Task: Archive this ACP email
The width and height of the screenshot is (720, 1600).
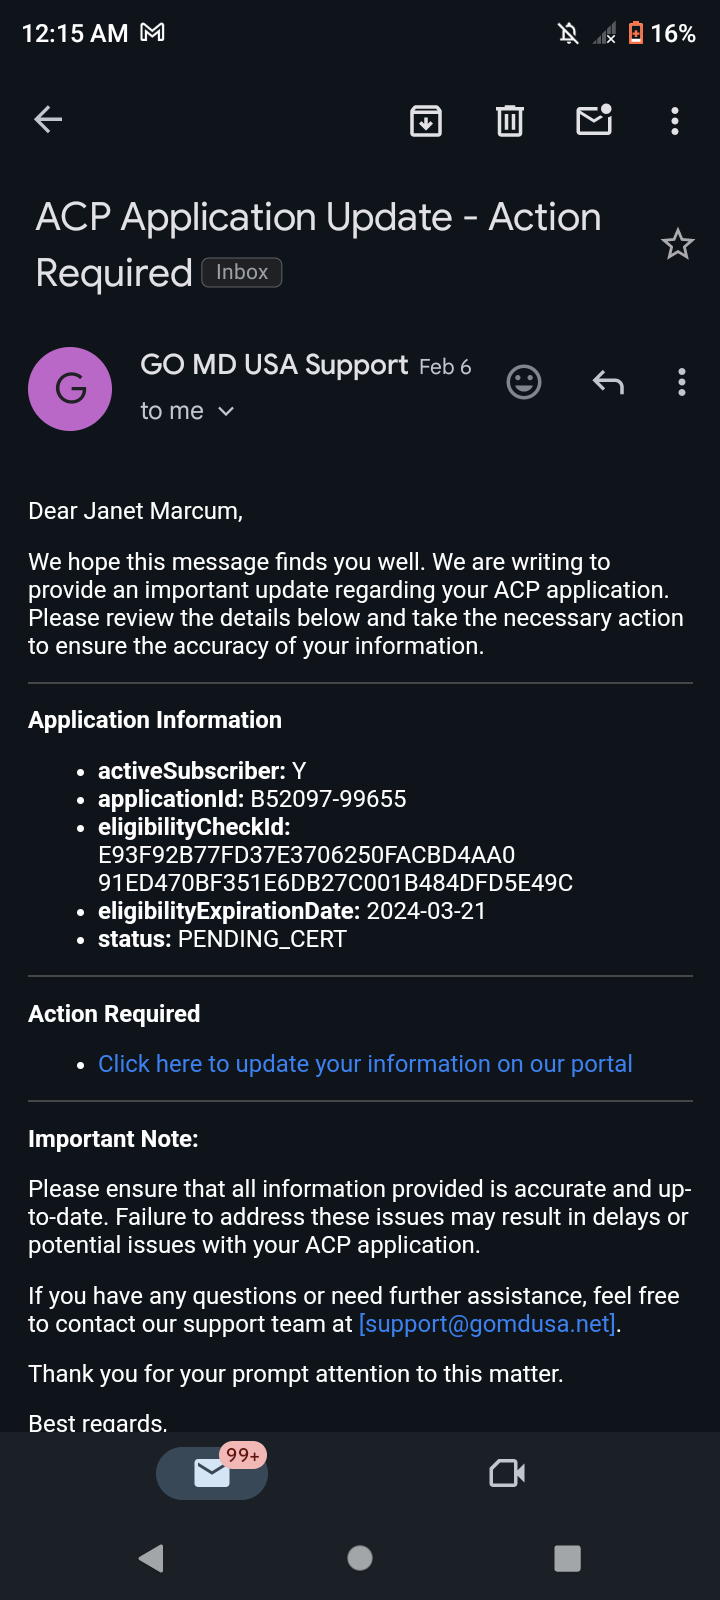Action: [x=426, y=121]
